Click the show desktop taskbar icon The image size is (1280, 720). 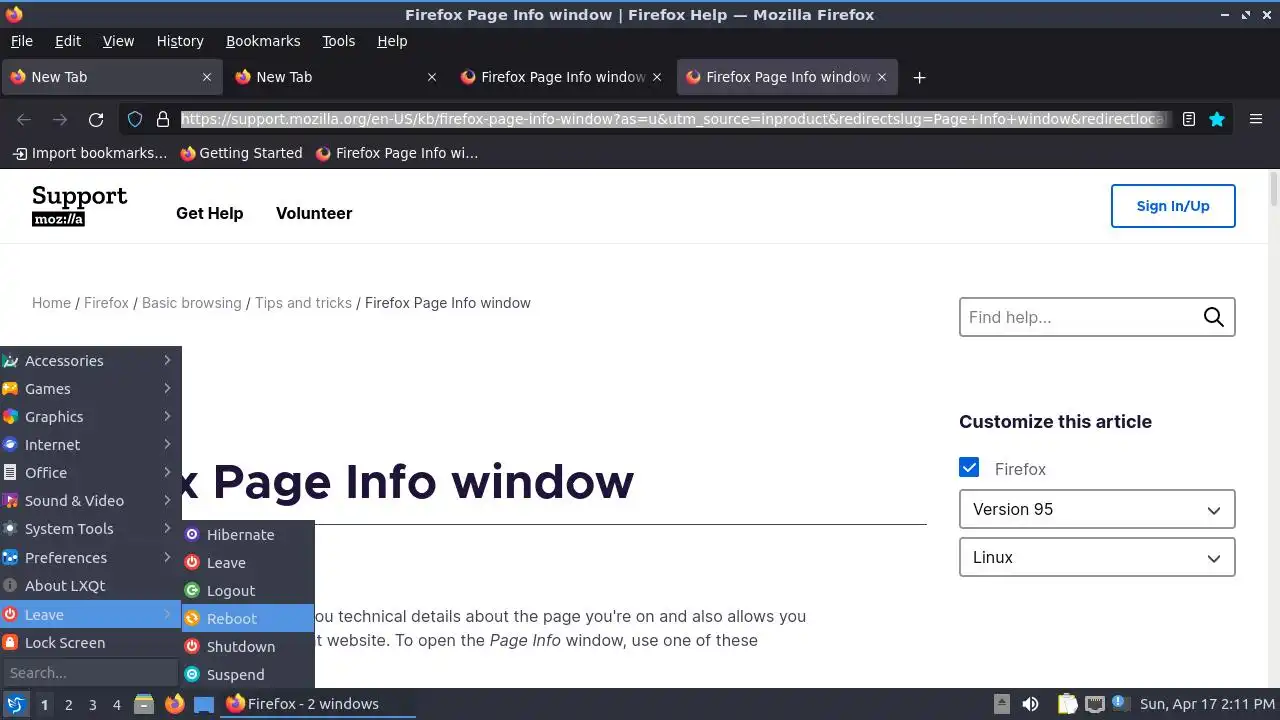click(x=204, y=704)
